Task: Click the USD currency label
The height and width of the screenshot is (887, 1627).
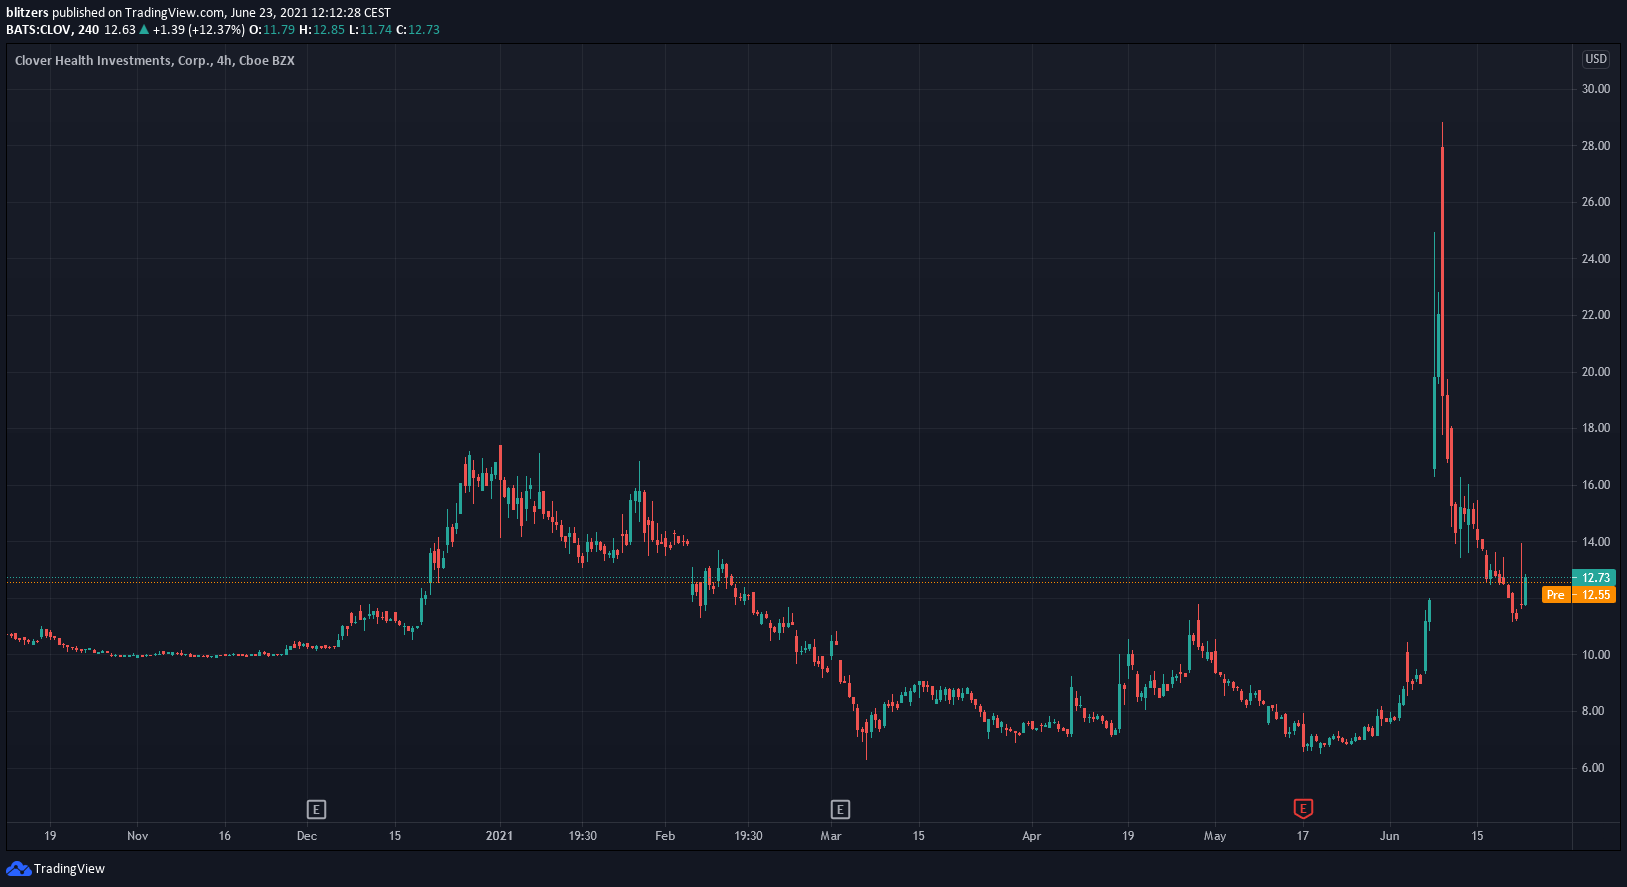Action: click(1596, 59)
